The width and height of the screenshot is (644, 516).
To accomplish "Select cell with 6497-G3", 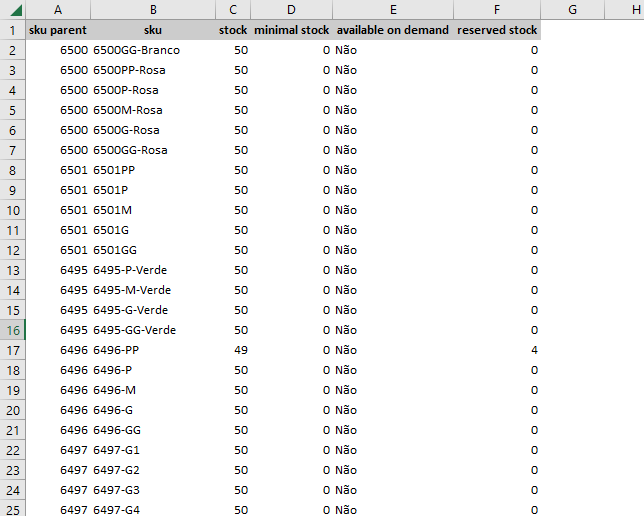I will 153,490.
